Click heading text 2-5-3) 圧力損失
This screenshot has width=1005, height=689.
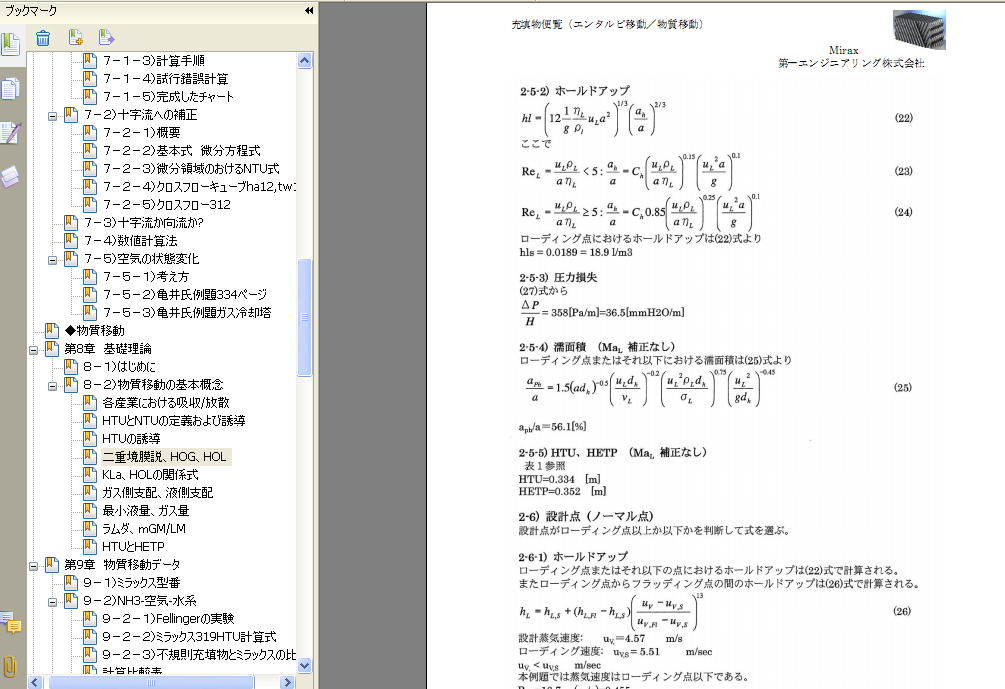[x=558, y=278]
